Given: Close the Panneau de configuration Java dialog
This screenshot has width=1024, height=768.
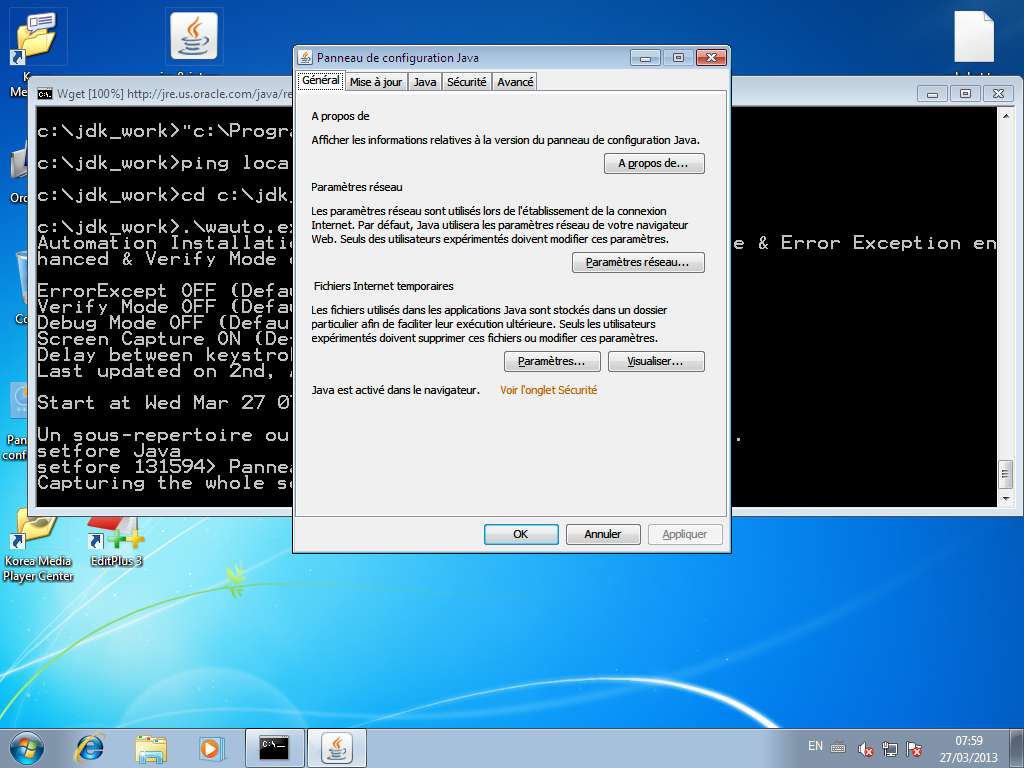Looking at the screenshot, I should pos(711,58).
